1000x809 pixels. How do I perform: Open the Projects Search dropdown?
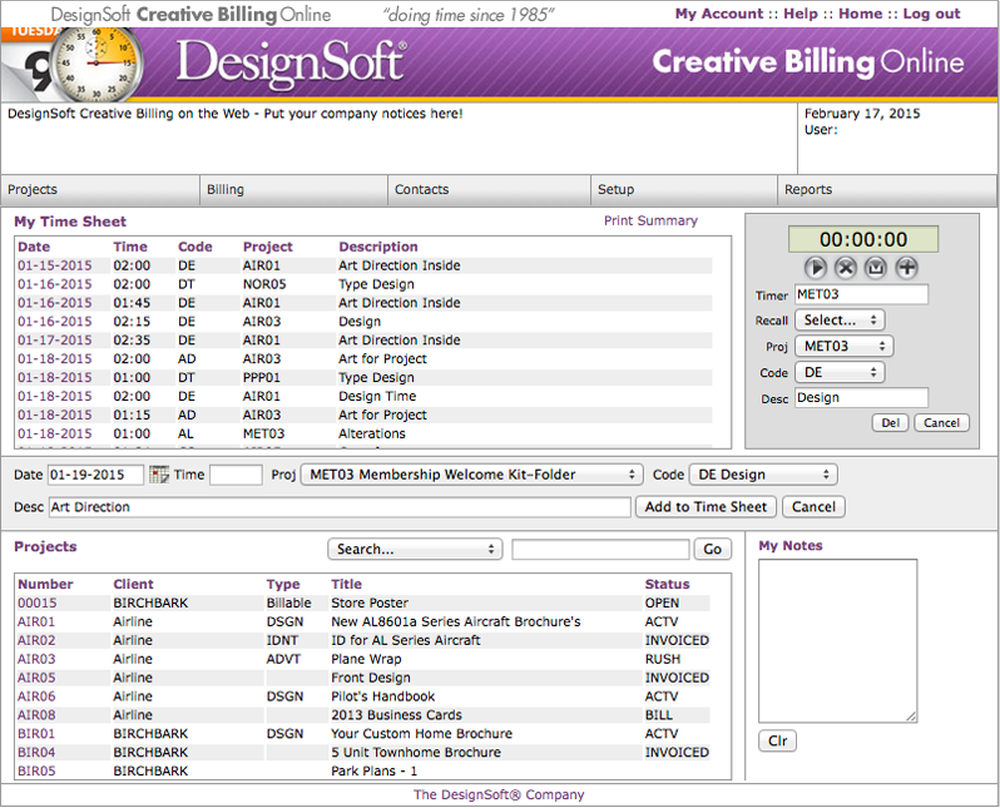415,549
